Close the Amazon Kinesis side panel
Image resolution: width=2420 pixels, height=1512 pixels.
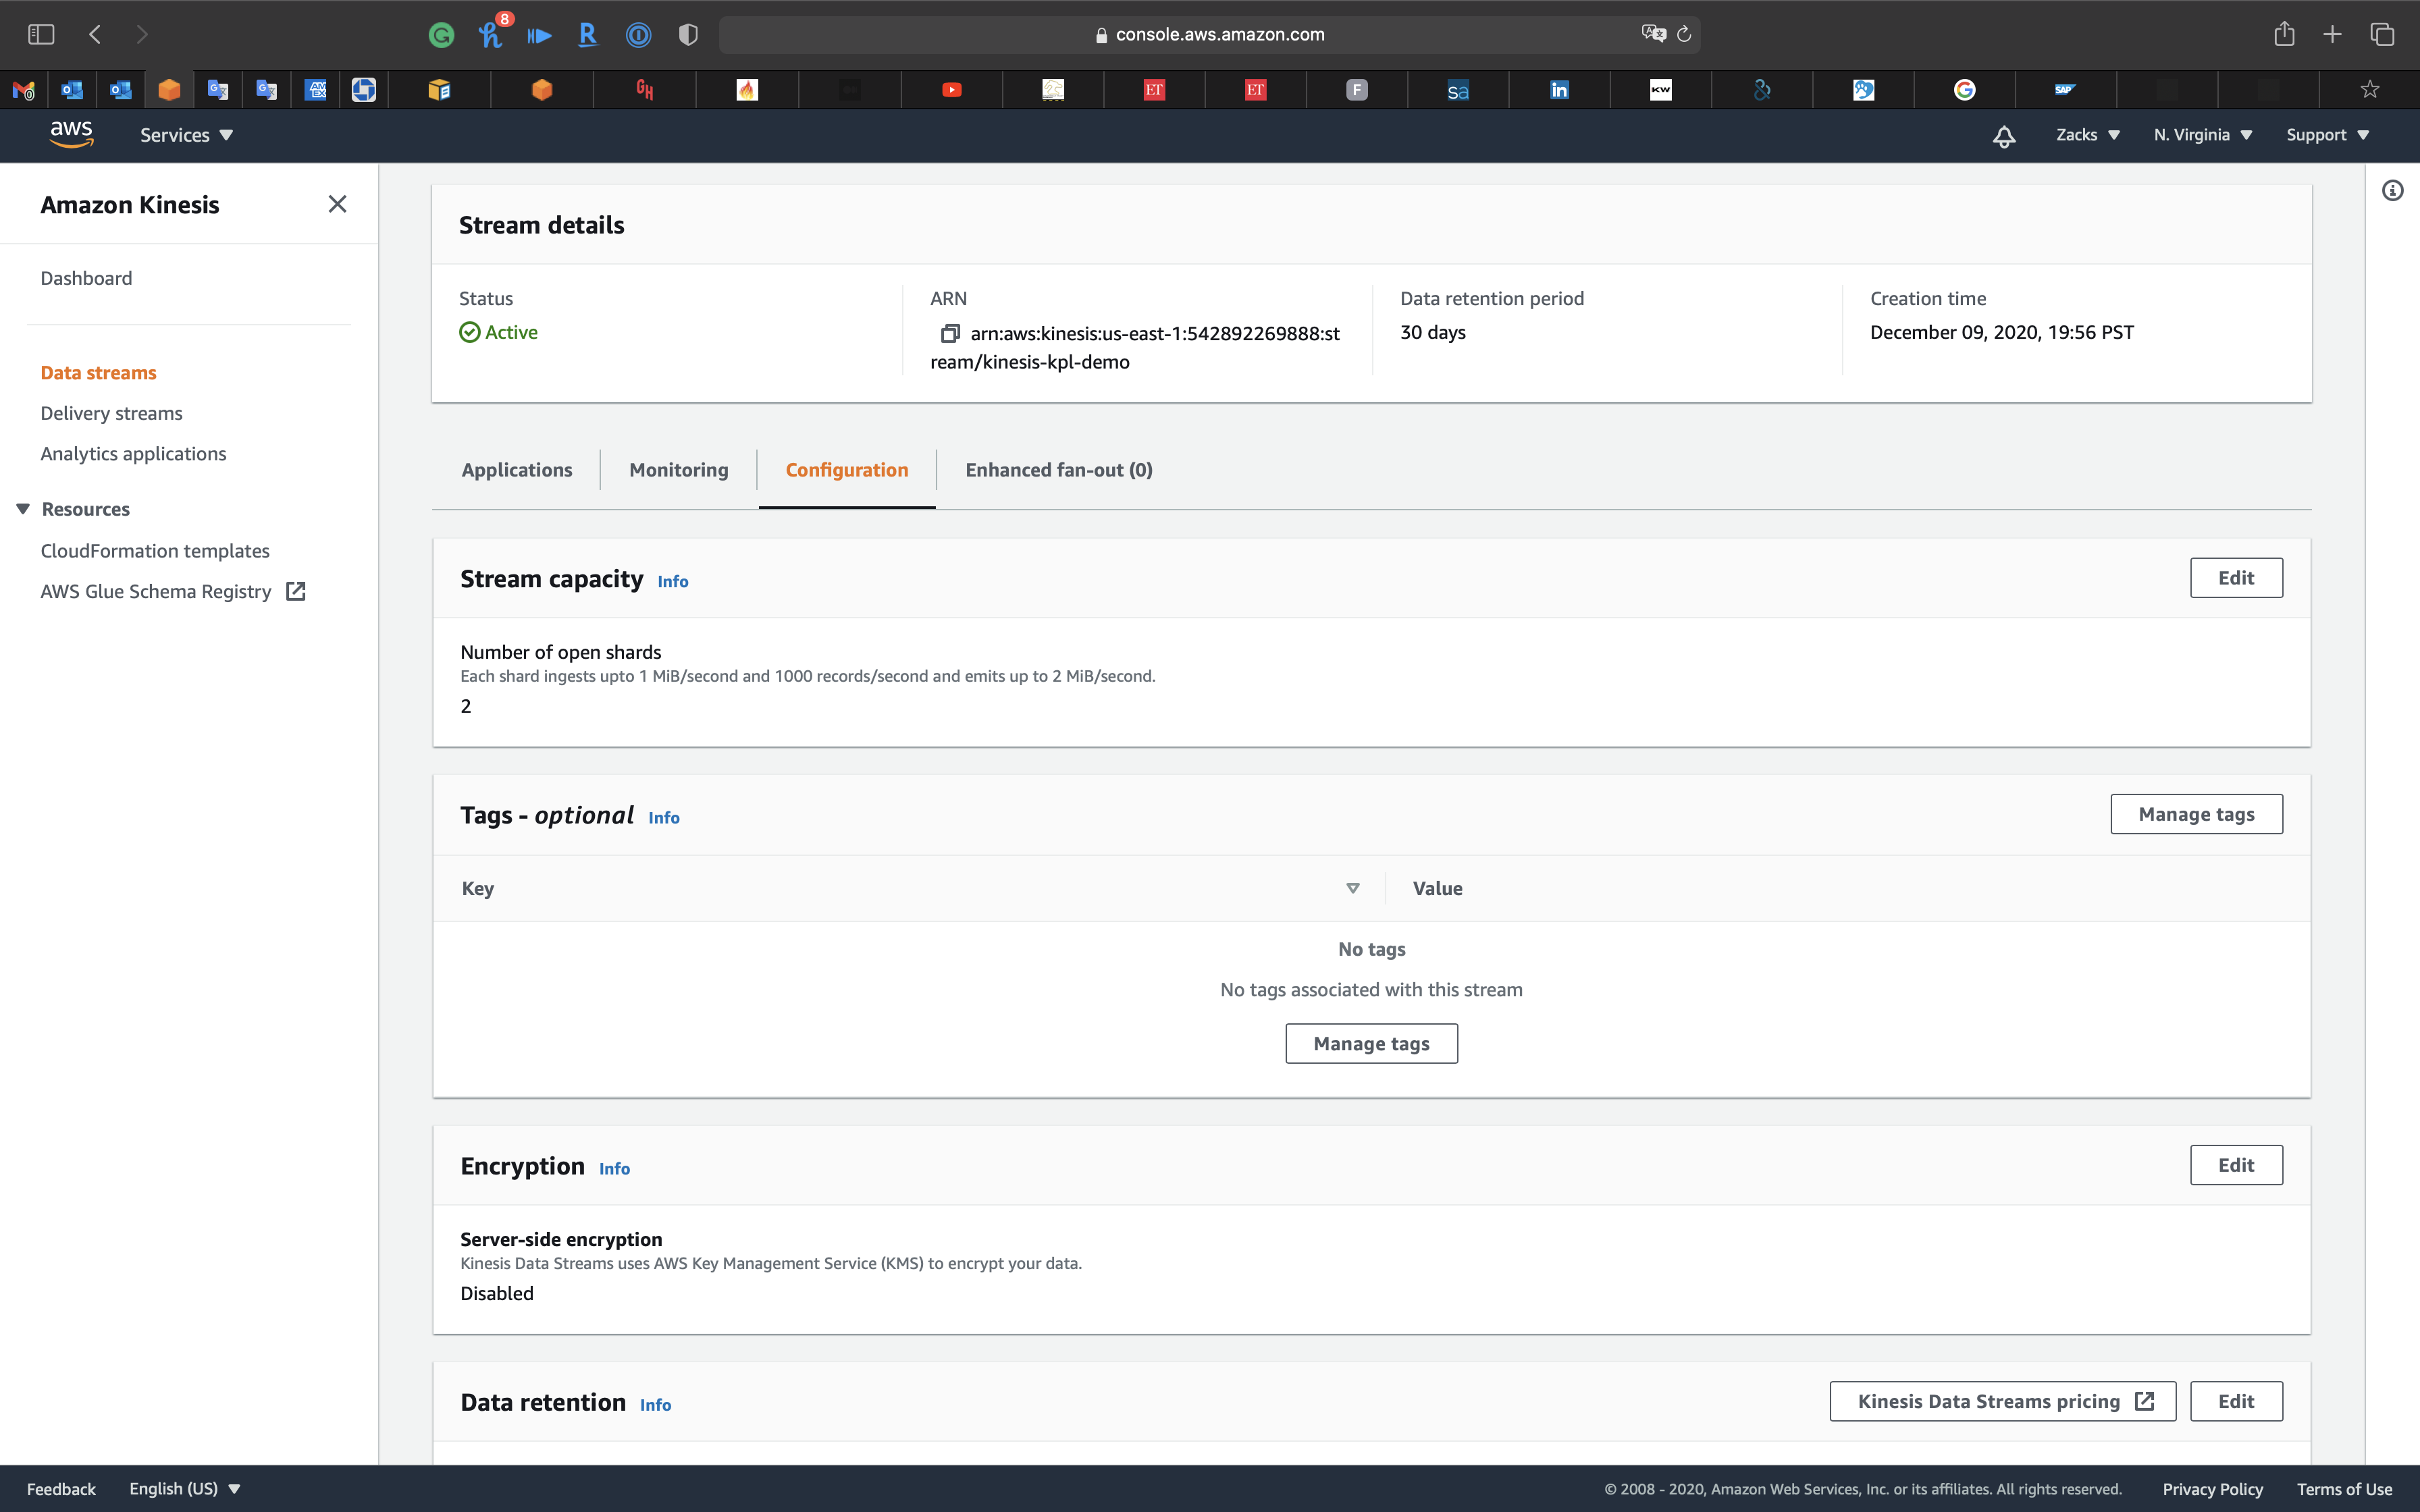pos(337,205)
